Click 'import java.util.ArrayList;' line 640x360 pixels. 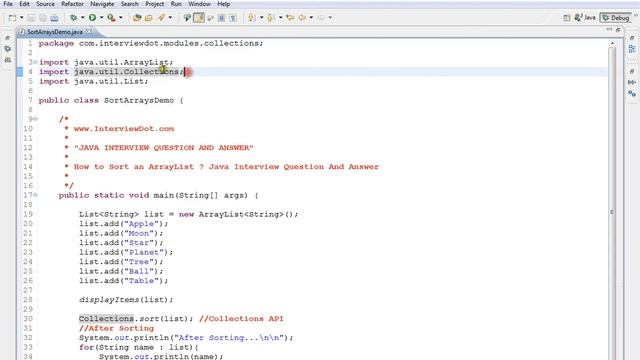tap(106, 62)
